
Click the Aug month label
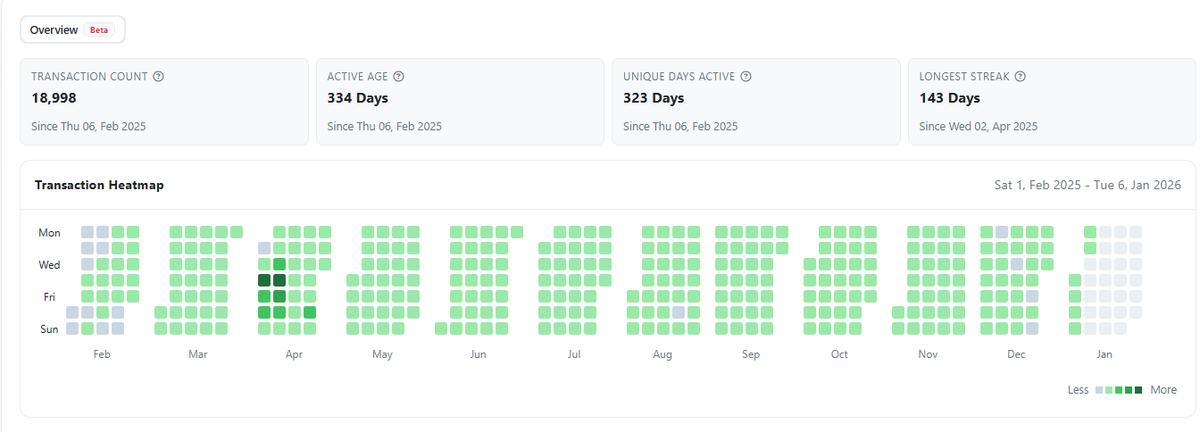(x=662, y=354)
